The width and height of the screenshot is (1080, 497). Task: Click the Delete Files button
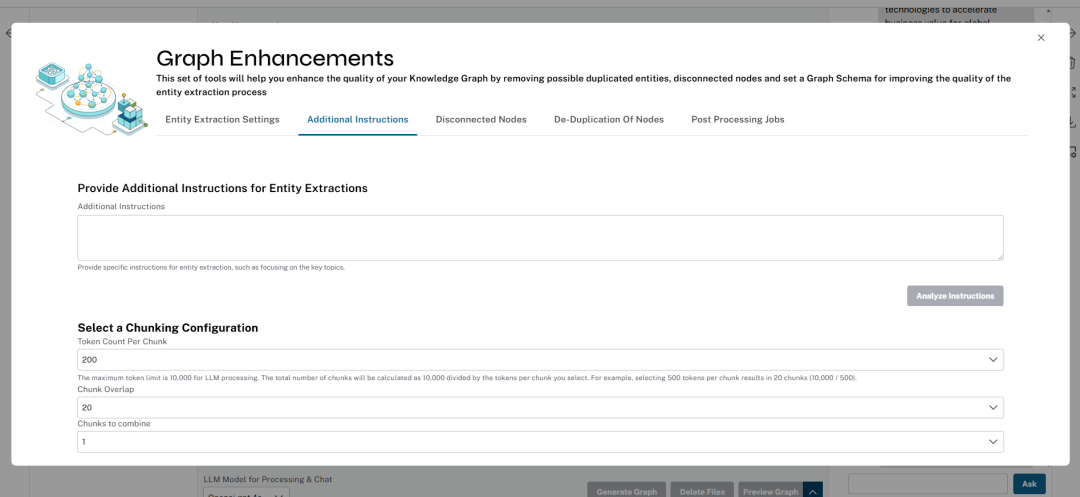pos(702,490)
